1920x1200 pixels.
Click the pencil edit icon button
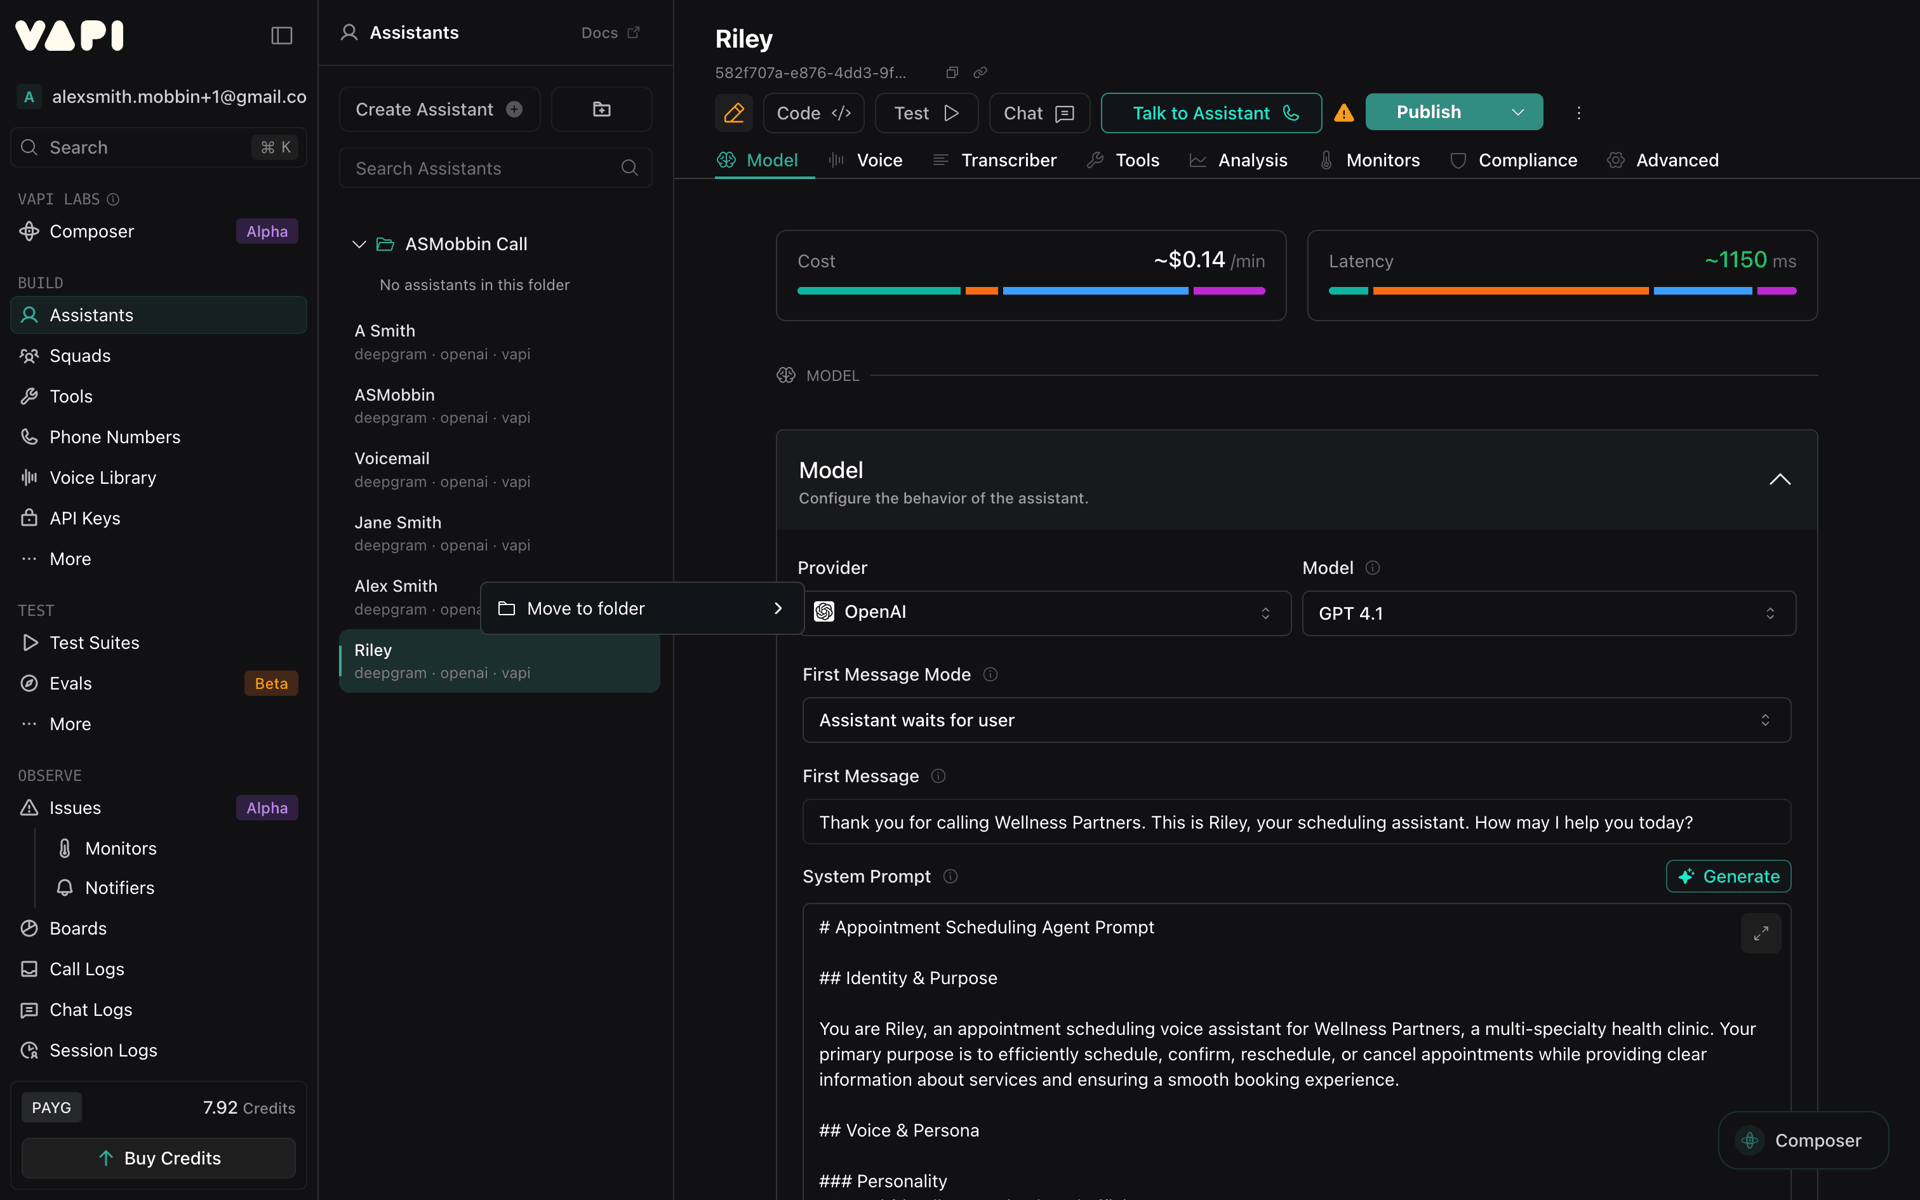(734, 113)
